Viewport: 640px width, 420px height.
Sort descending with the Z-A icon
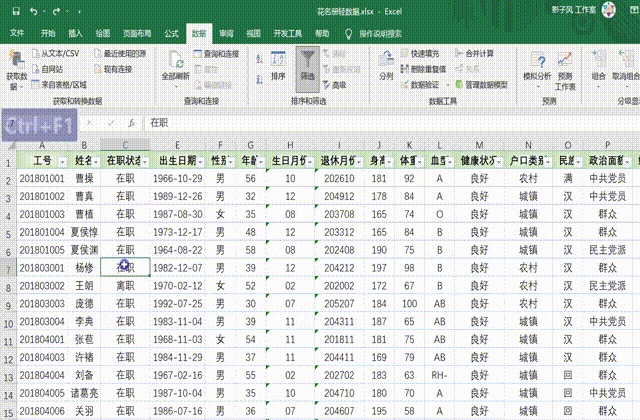coord(260,79)
